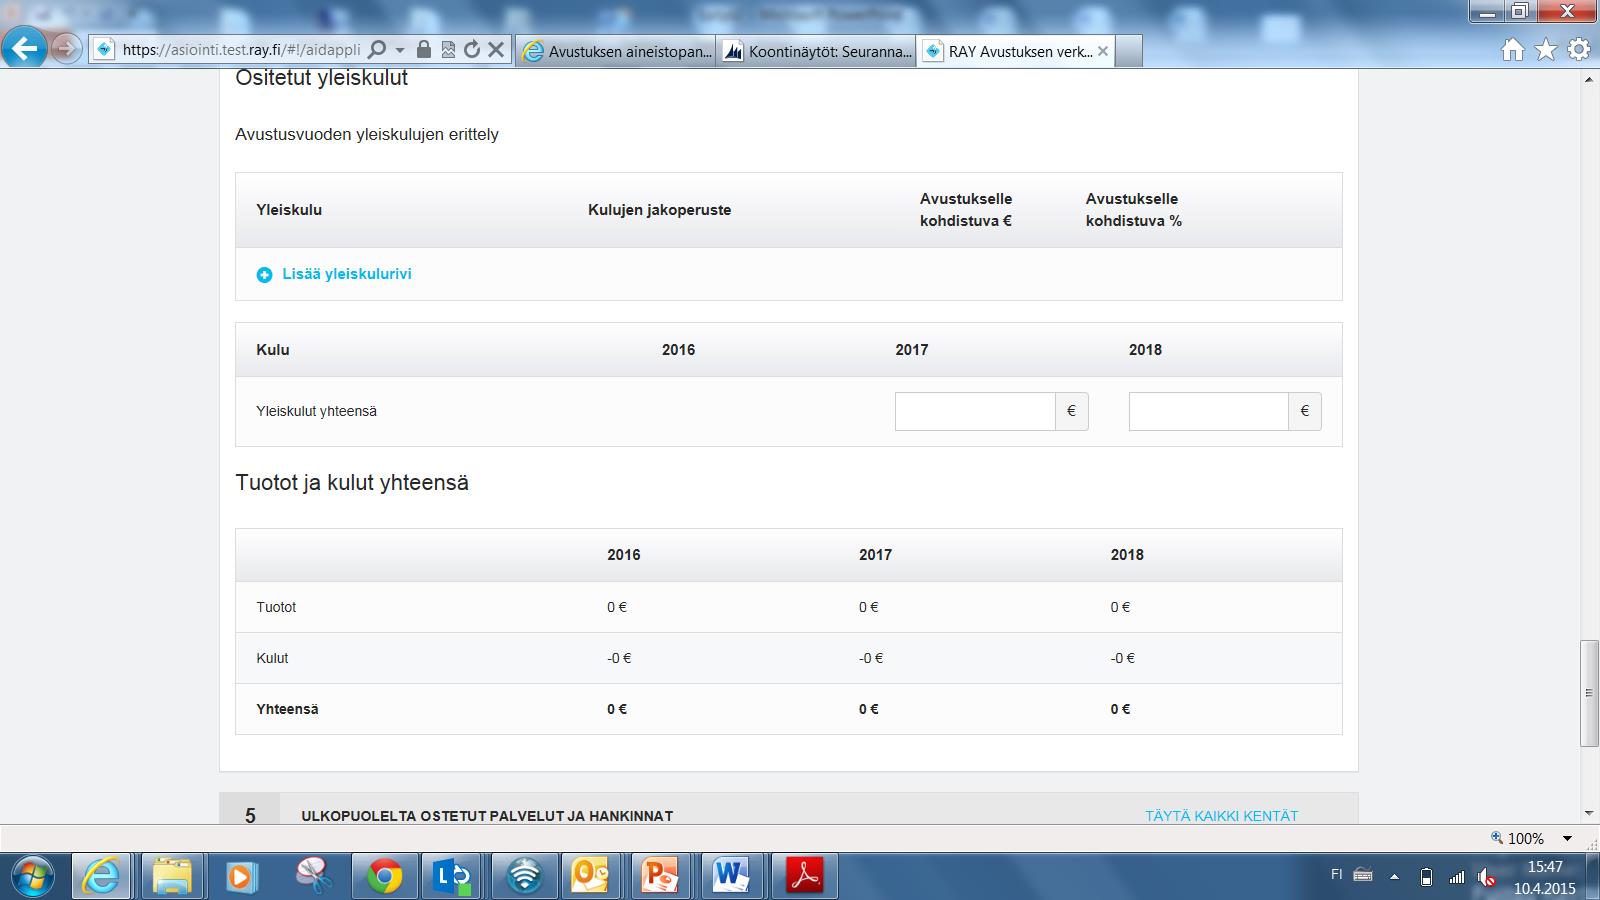
Task: Click the battery tray icon
Action: click(x=1426, y=877)
